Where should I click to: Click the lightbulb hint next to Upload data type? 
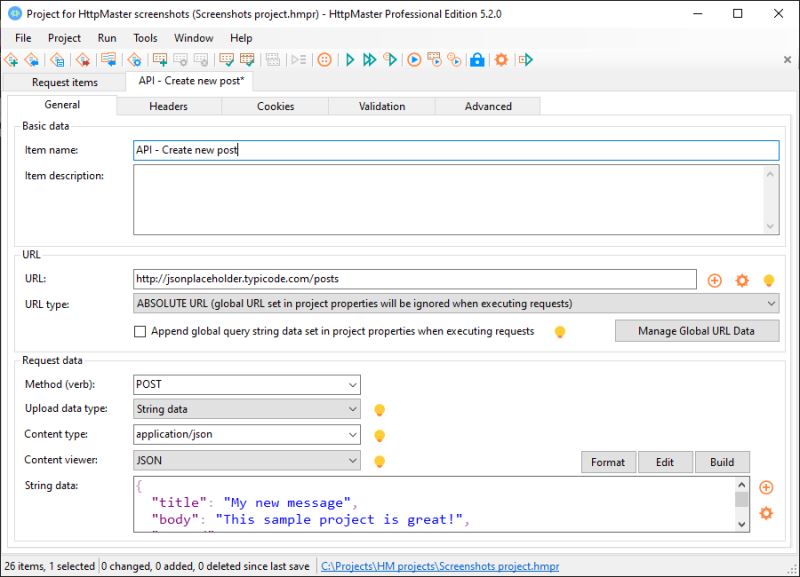coord(379,410)
